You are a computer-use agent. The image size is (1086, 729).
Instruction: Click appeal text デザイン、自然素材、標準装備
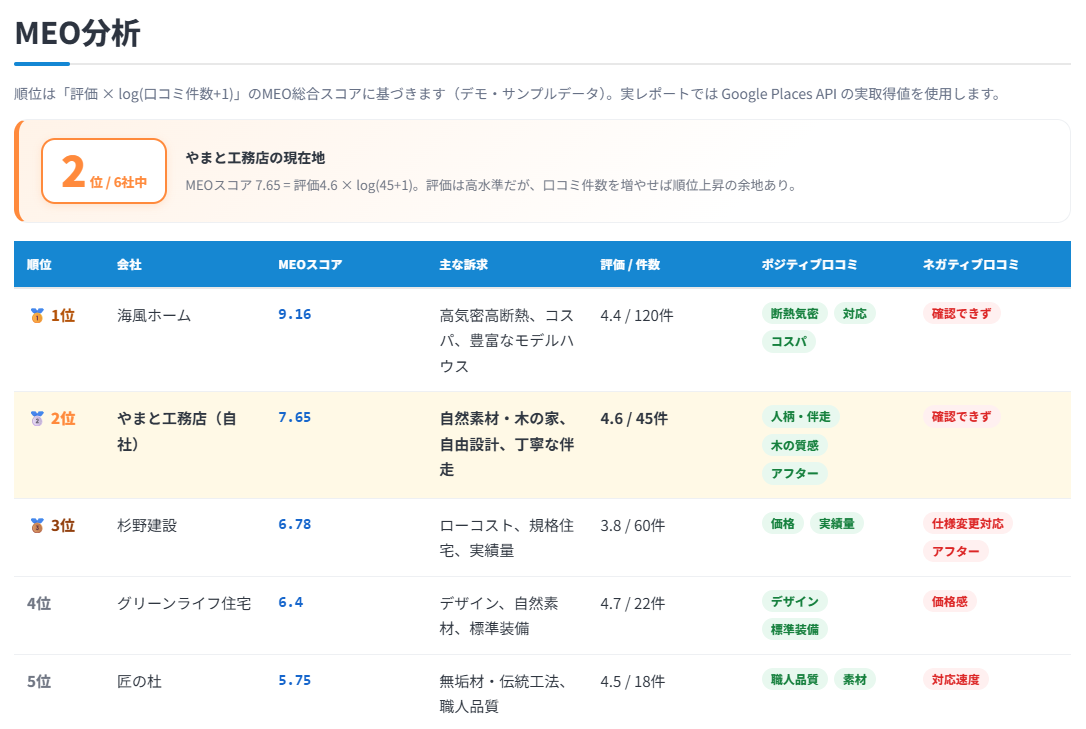click(499, 616)
